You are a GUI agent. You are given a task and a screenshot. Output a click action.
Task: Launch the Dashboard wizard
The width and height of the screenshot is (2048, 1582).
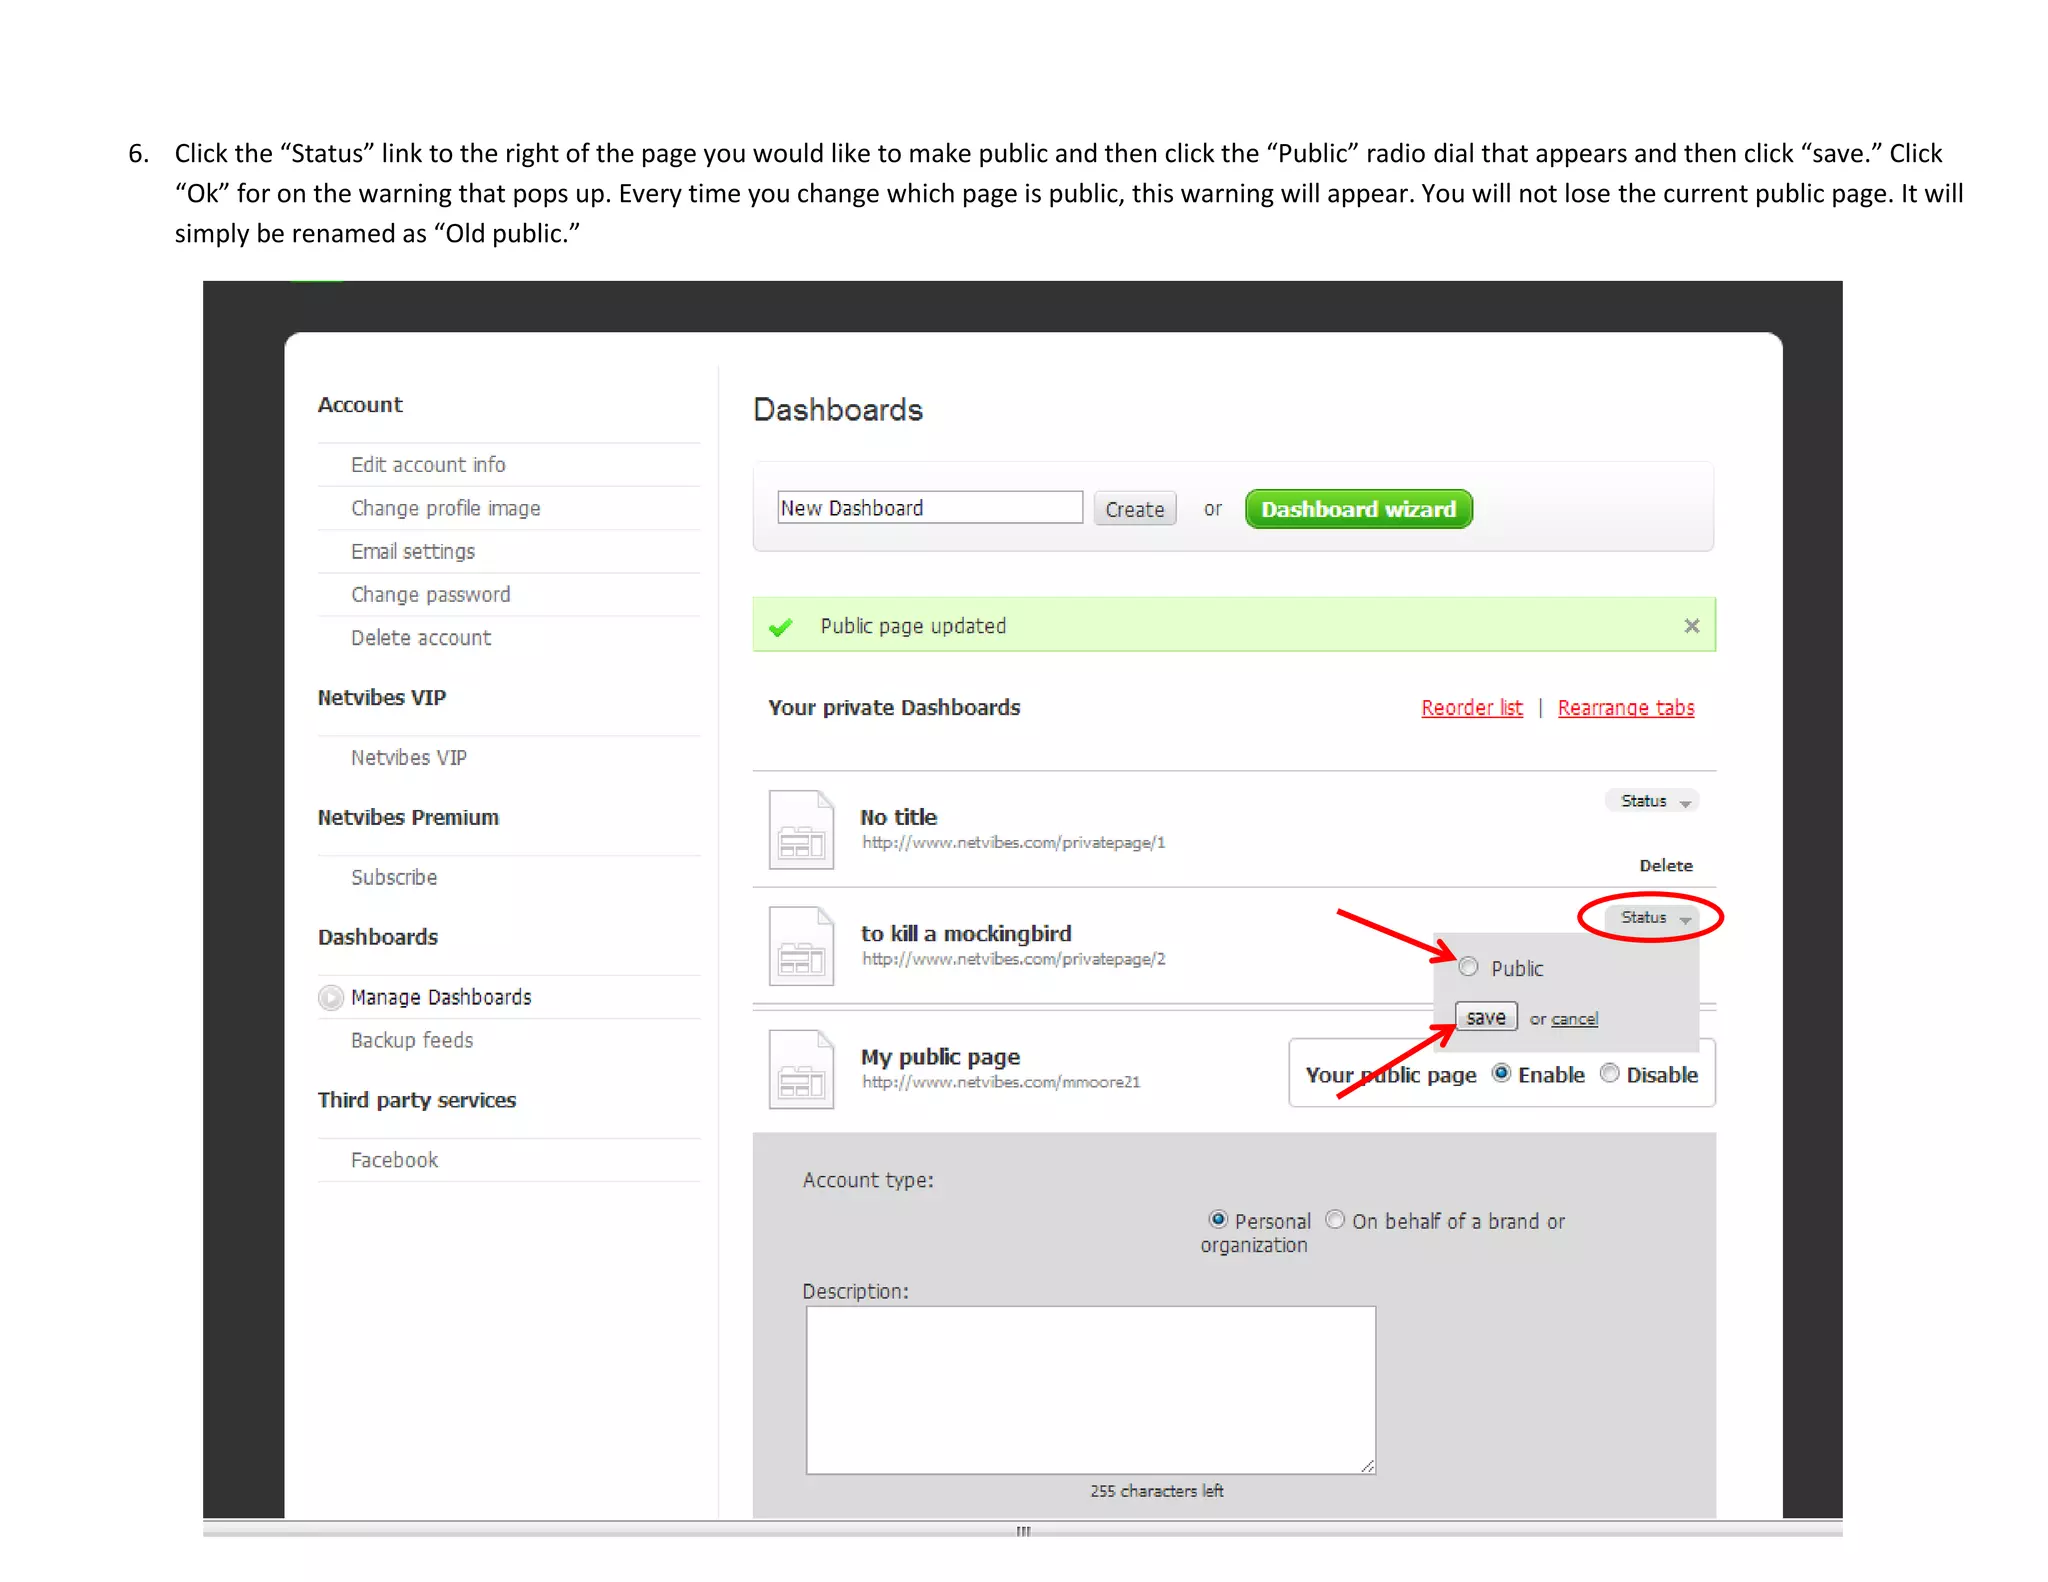pos(1358,509)
